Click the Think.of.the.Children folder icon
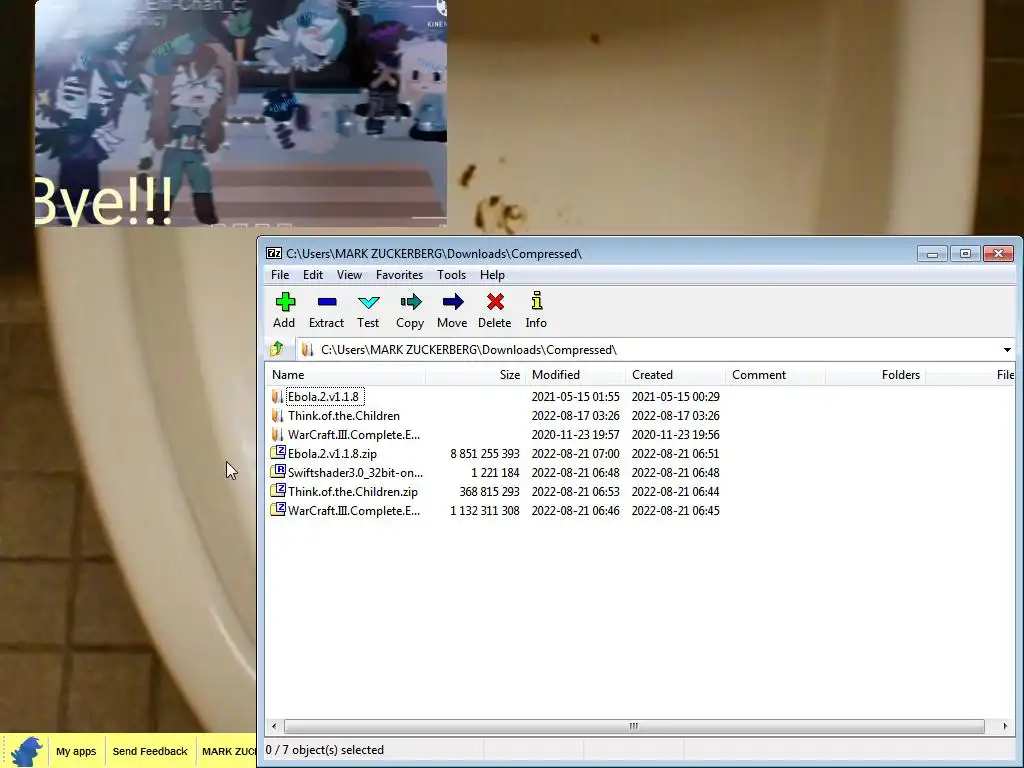 (x=278, y=415)
